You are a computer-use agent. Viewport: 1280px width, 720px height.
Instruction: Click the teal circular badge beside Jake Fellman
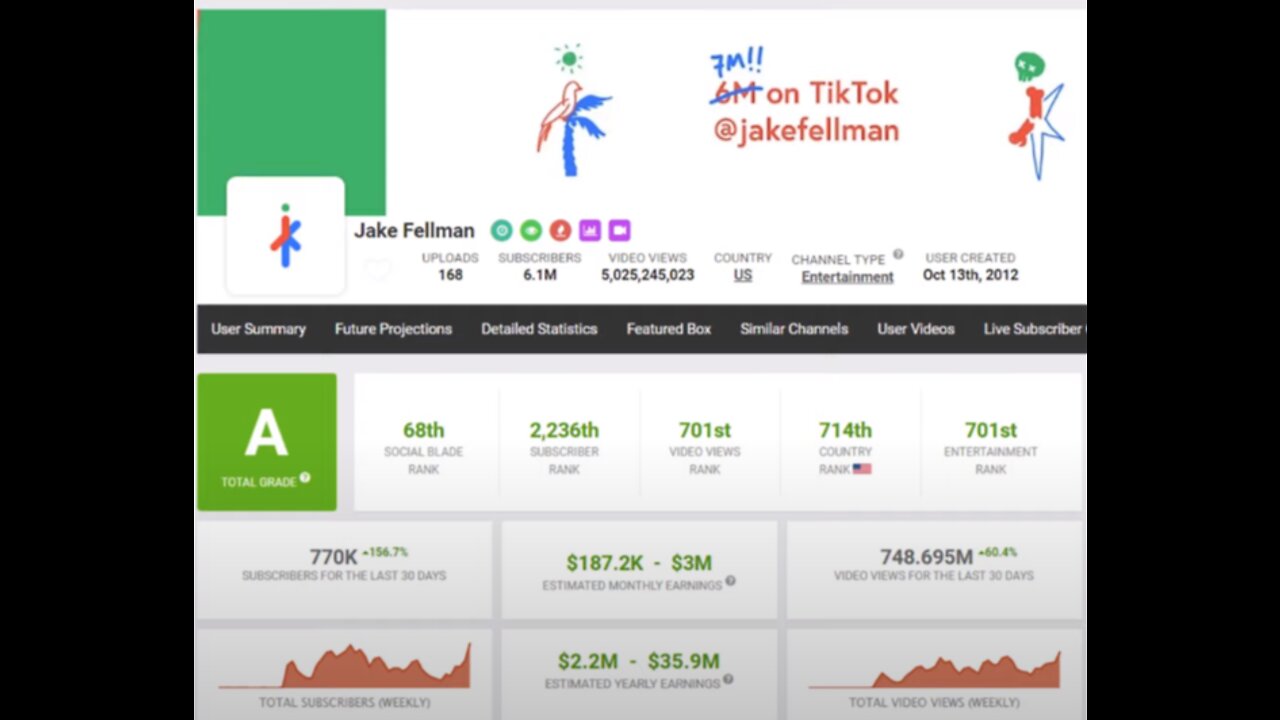point(501,231)
